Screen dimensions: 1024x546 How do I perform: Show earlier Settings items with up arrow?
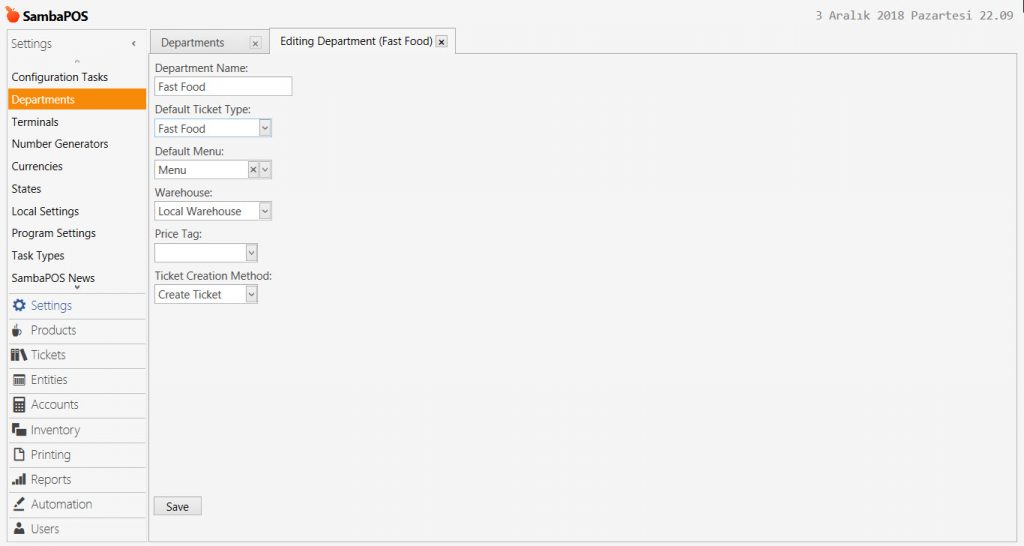coord(77,61)
